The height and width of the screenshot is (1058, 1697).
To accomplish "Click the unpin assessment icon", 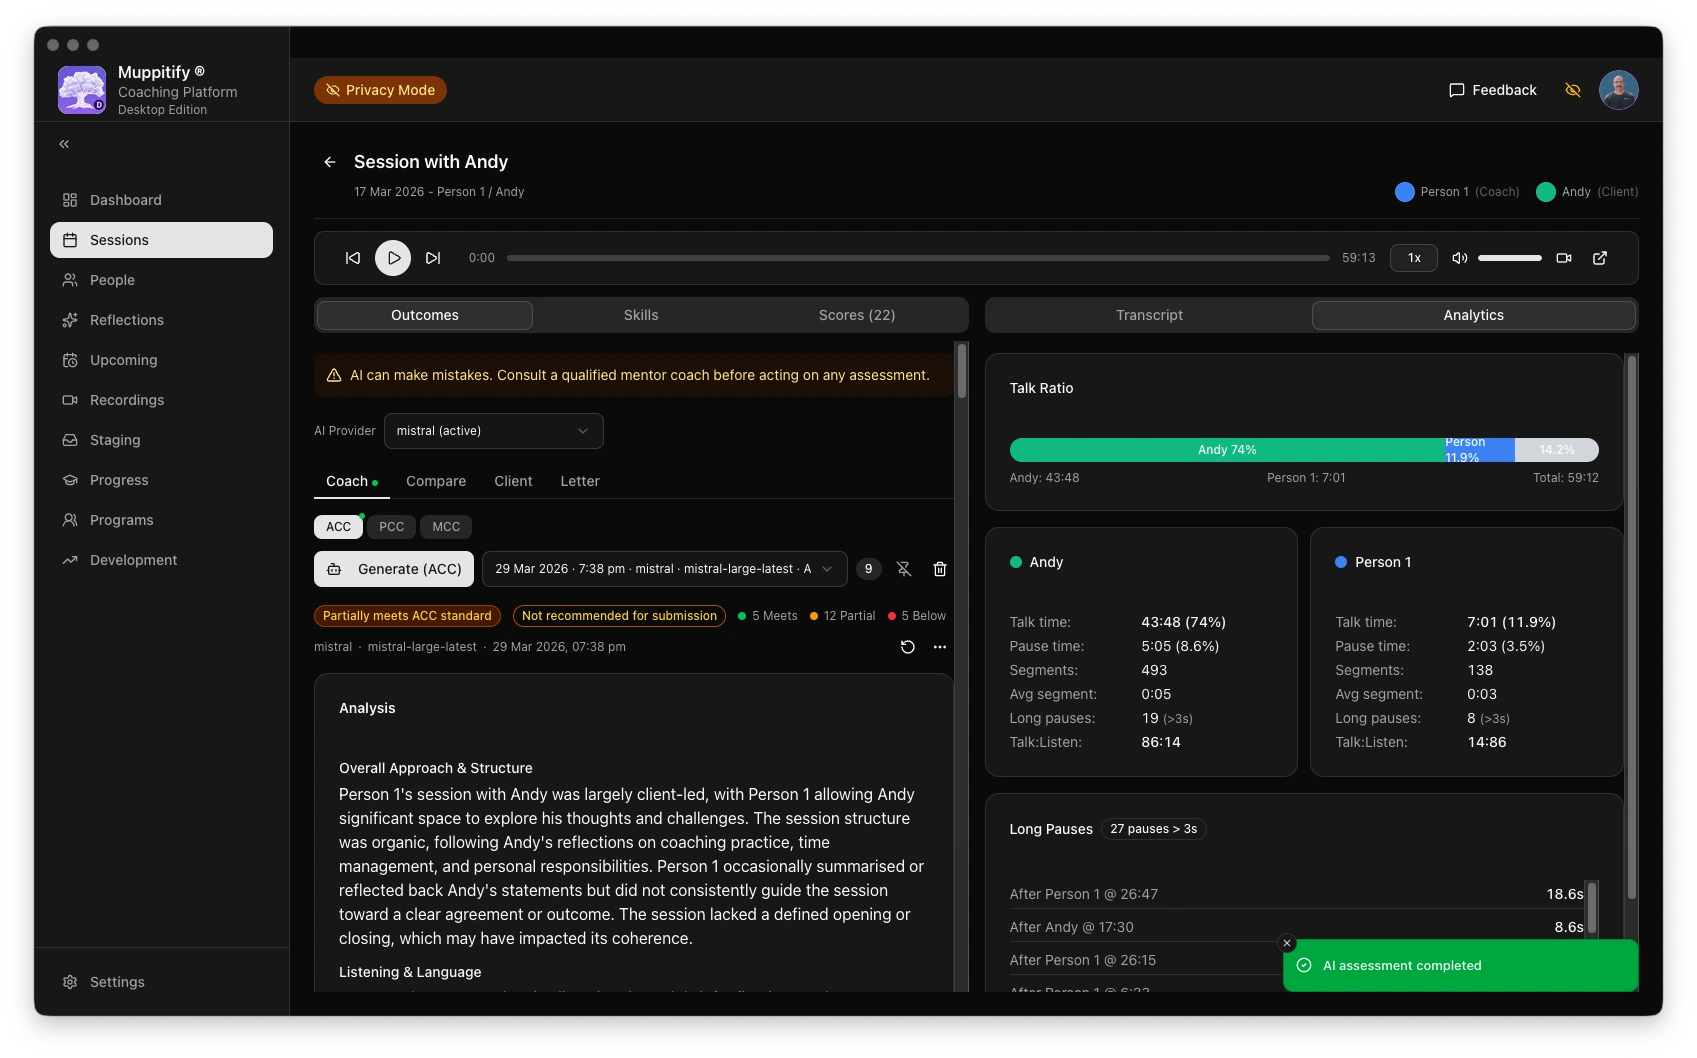I will click(904, 569).
